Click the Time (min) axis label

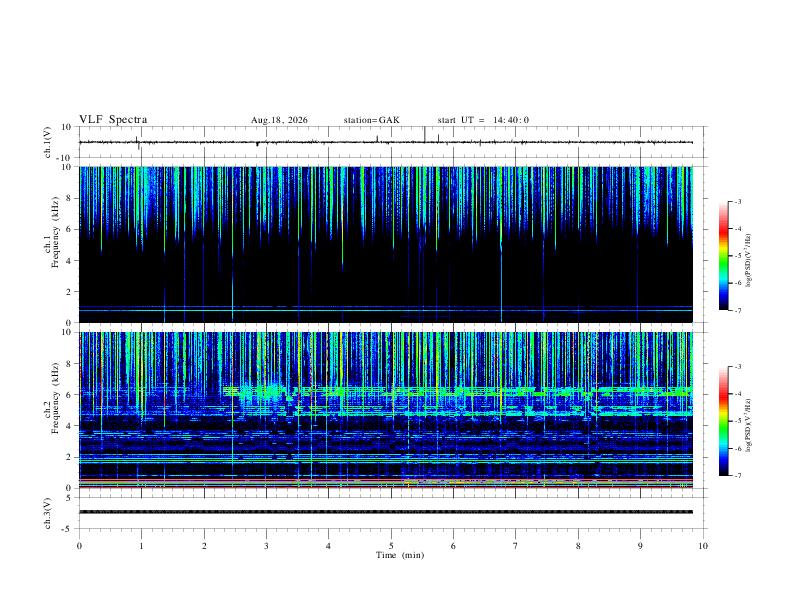pyautogui.click(x=400, y=555)
